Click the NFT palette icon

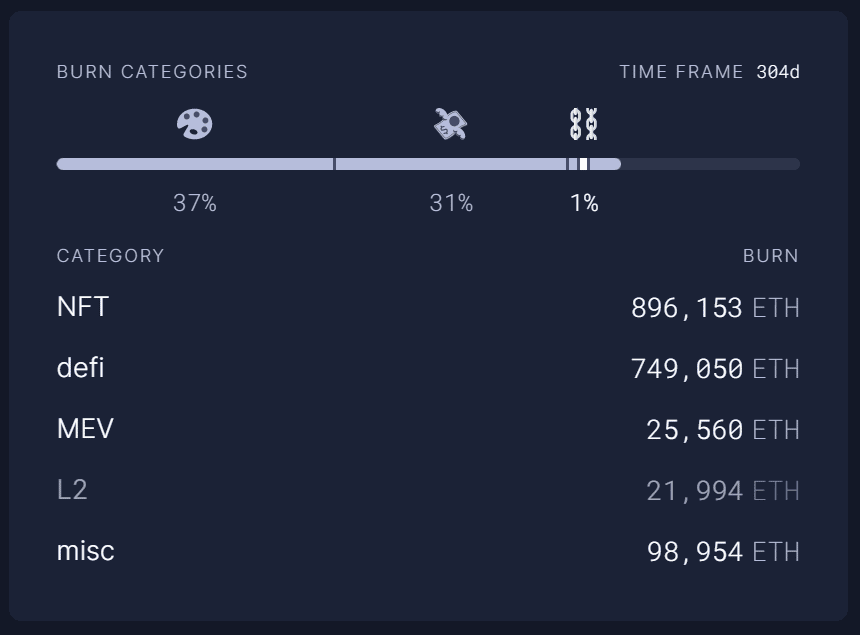coord(195,124)
